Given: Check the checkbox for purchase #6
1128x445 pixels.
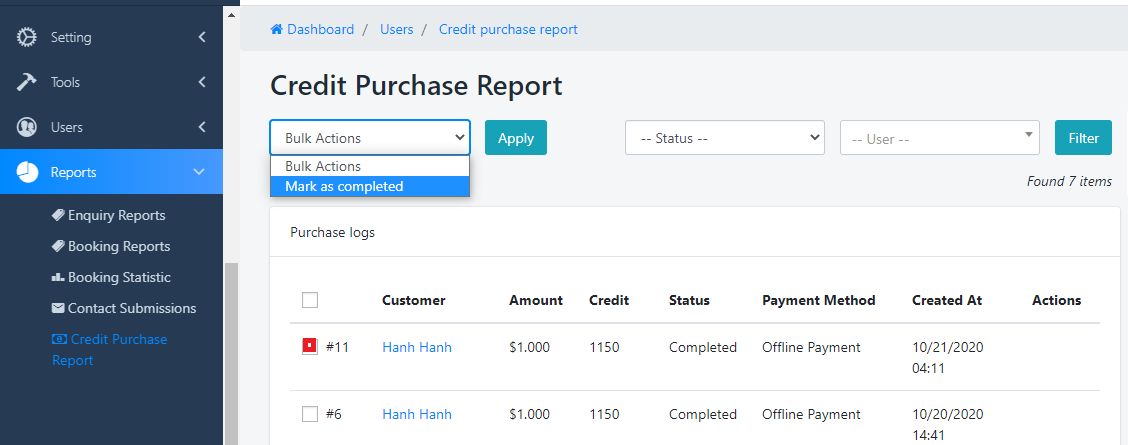Looking at the screenshot, I should (310, 414).
